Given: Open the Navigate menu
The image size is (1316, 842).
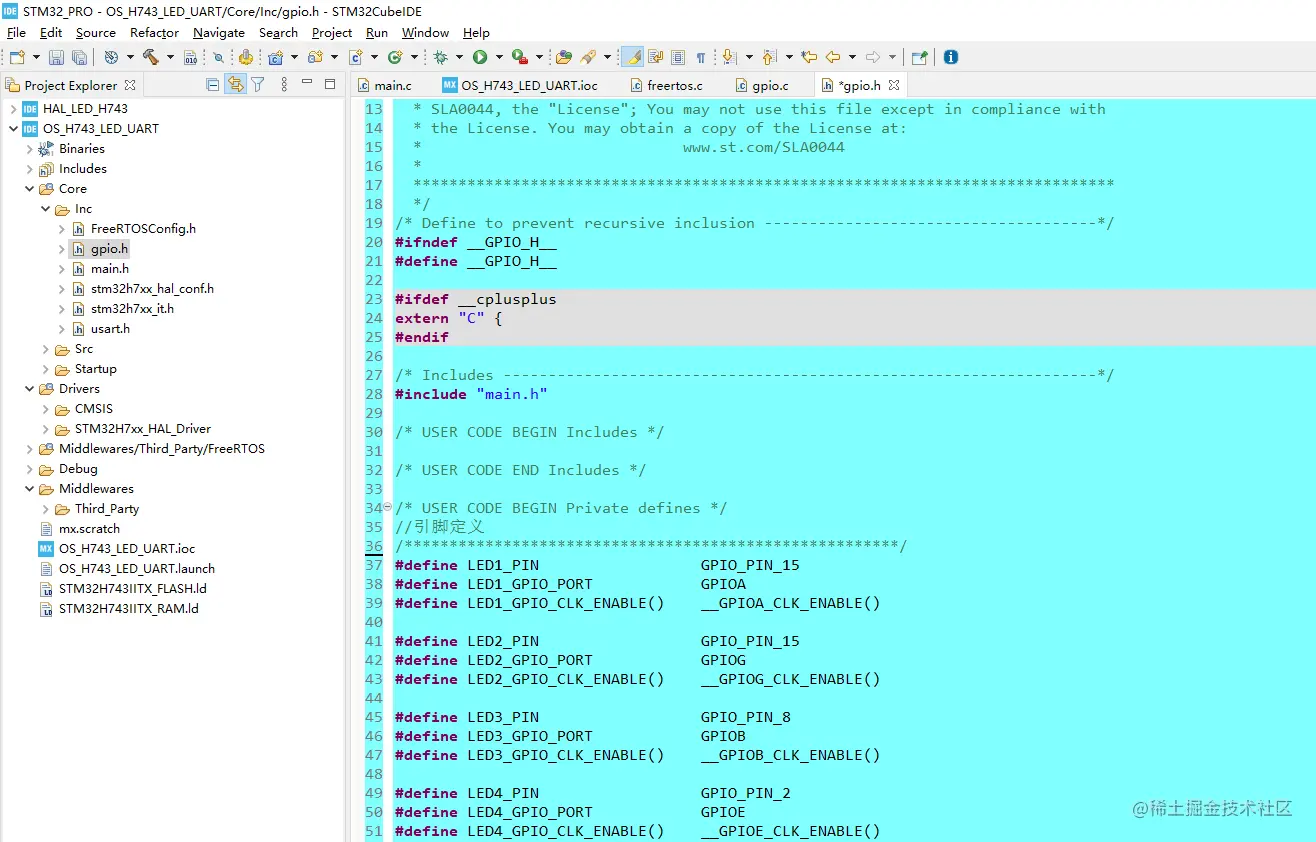Looking at the screenshot, I should pos(219,33).
